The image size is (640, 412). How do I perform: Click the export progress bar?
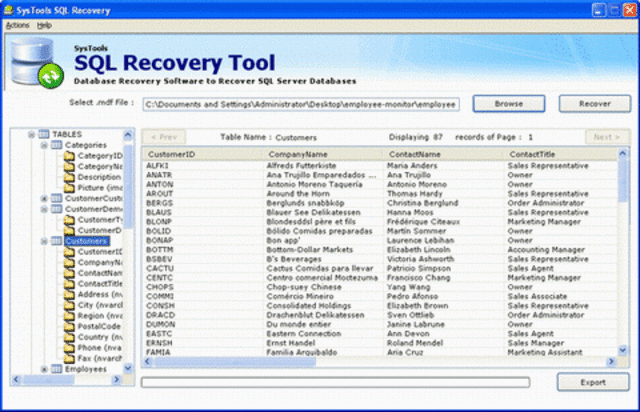click(336, 383)
